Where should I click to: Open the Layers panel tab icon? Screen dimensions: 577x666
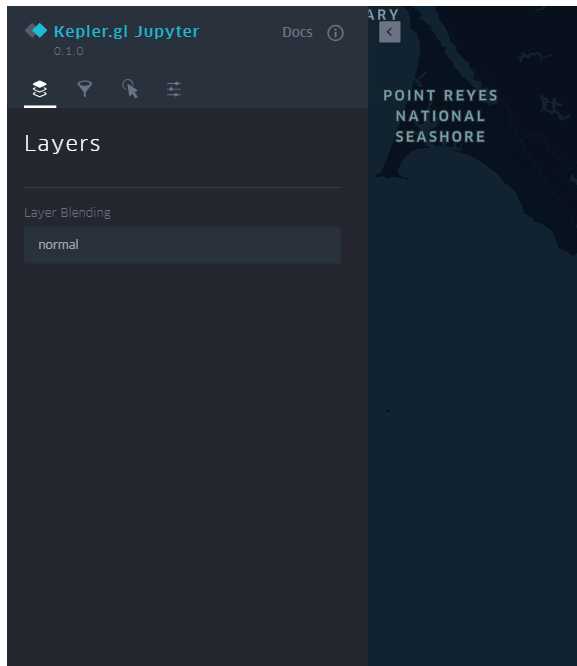click(40, 89)
